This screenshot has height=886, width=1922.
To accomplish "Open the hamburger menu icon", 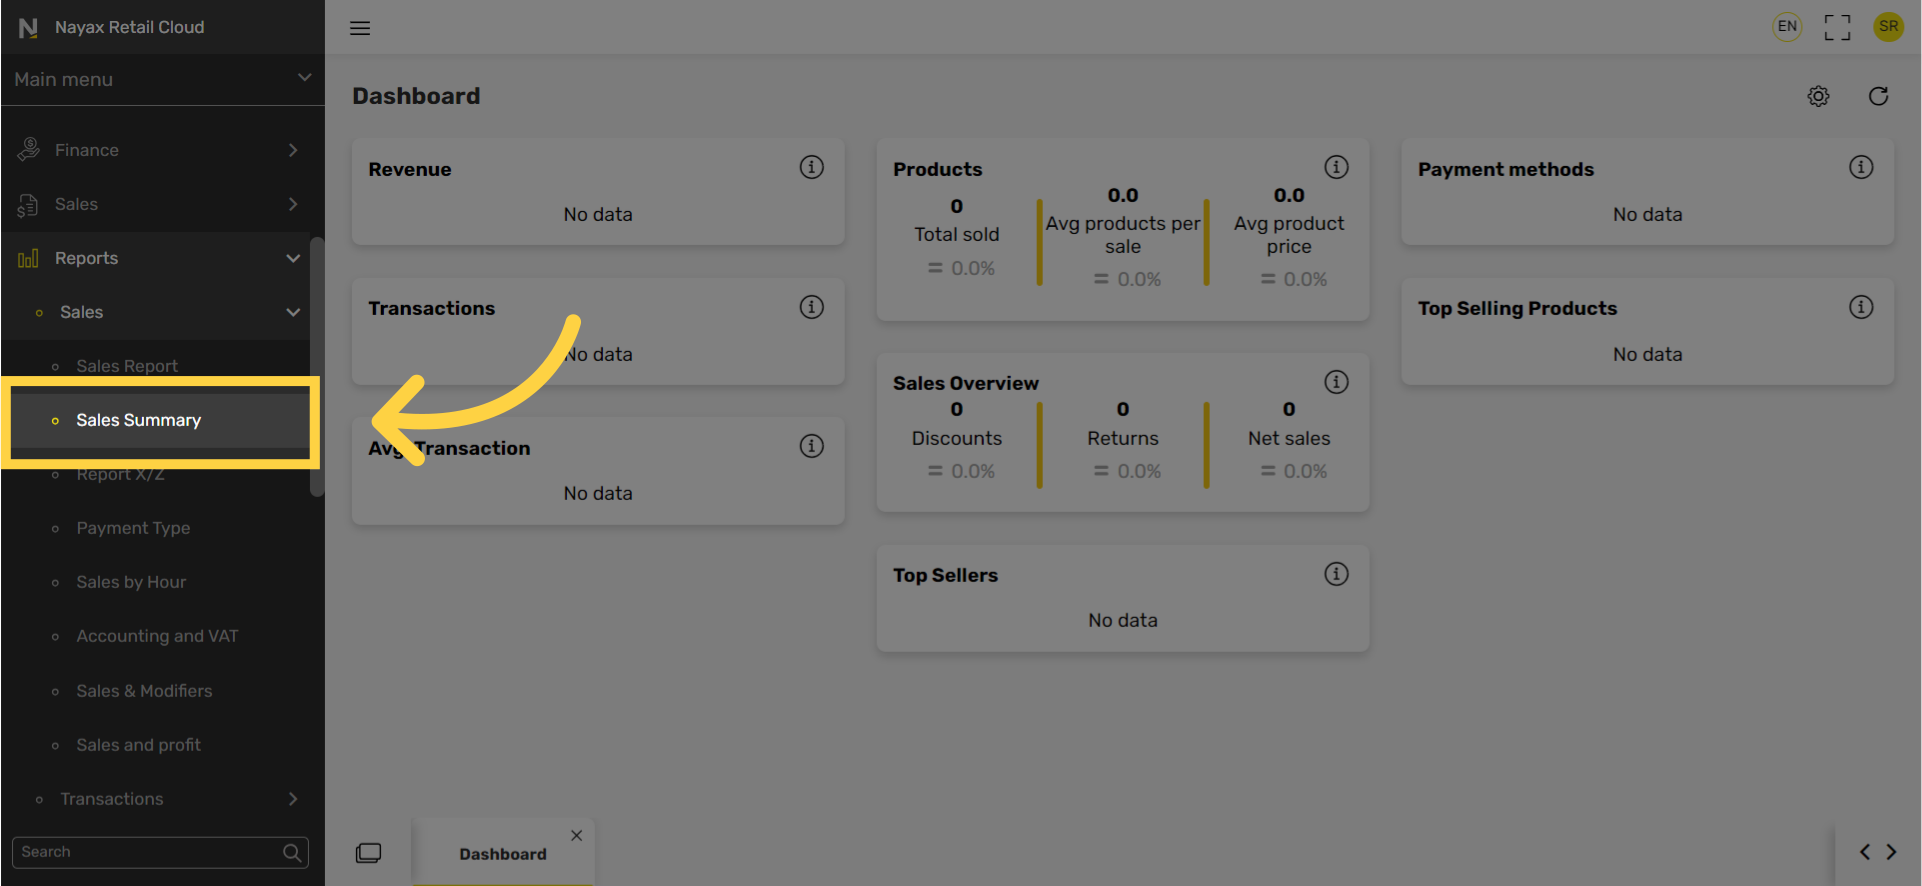I will click(360, 28).
